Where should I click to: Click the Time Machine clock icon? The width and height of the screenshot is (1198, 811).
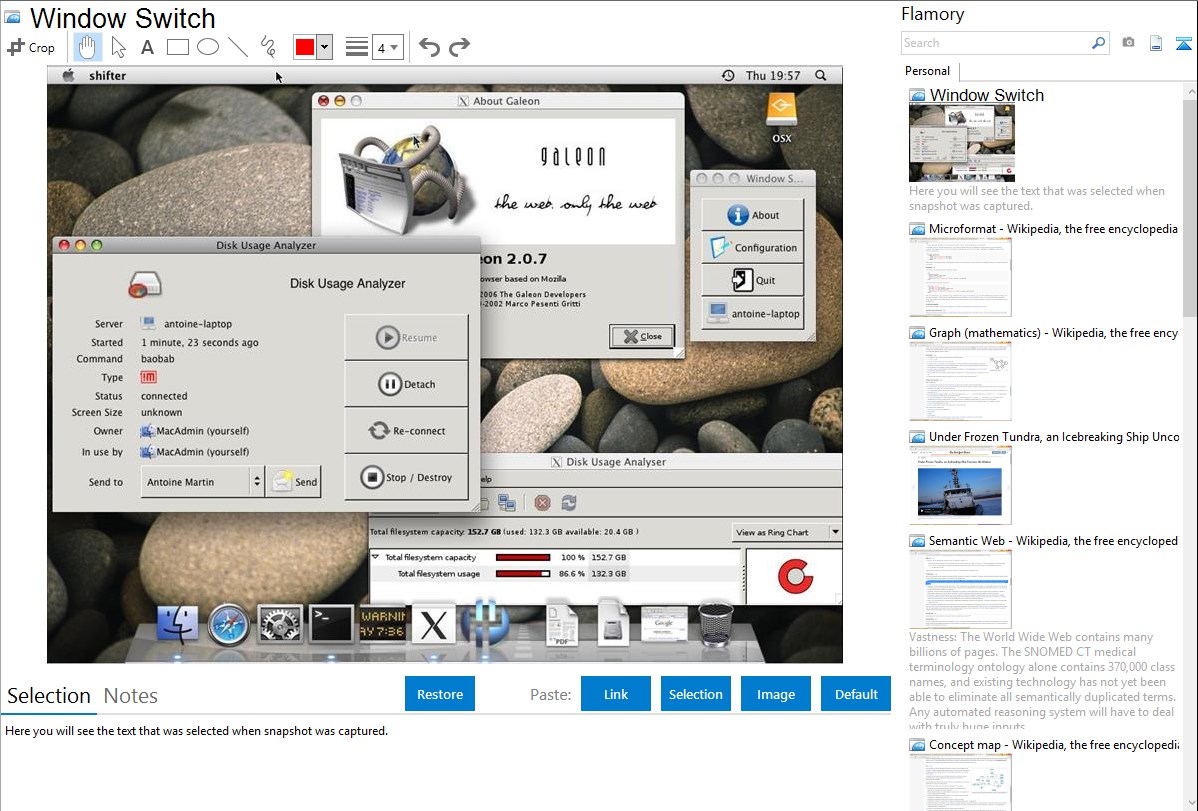click(728, 76)
